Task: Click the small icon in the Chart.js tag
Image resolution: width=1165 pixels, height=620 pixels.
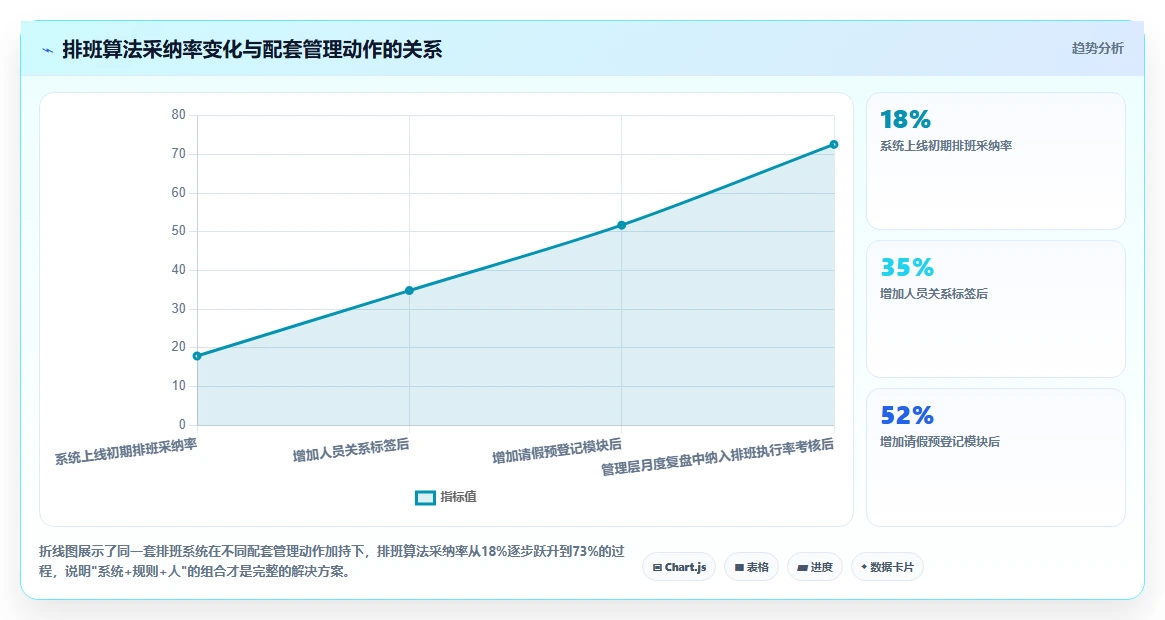Action: (657, 567)
